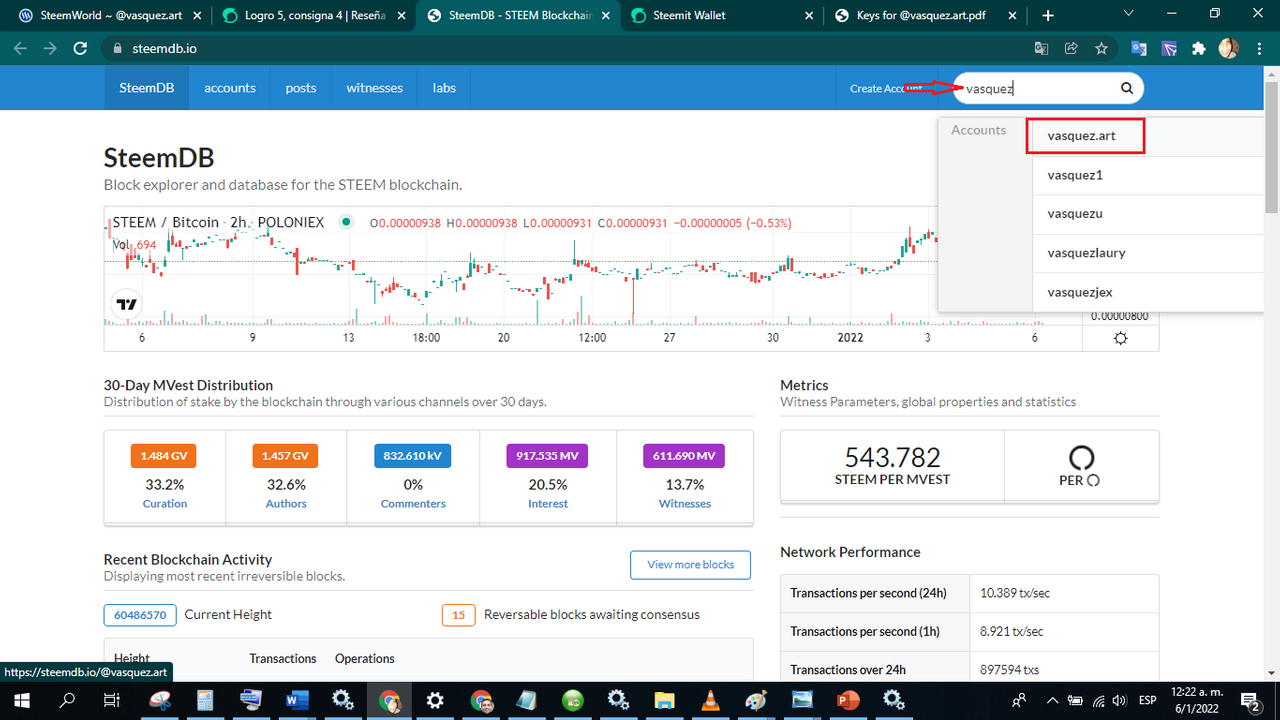Switch to Logro 5, consigna 4 tab
The width and height of the screenshot is (1280, 720).
[x=313, y=15]
